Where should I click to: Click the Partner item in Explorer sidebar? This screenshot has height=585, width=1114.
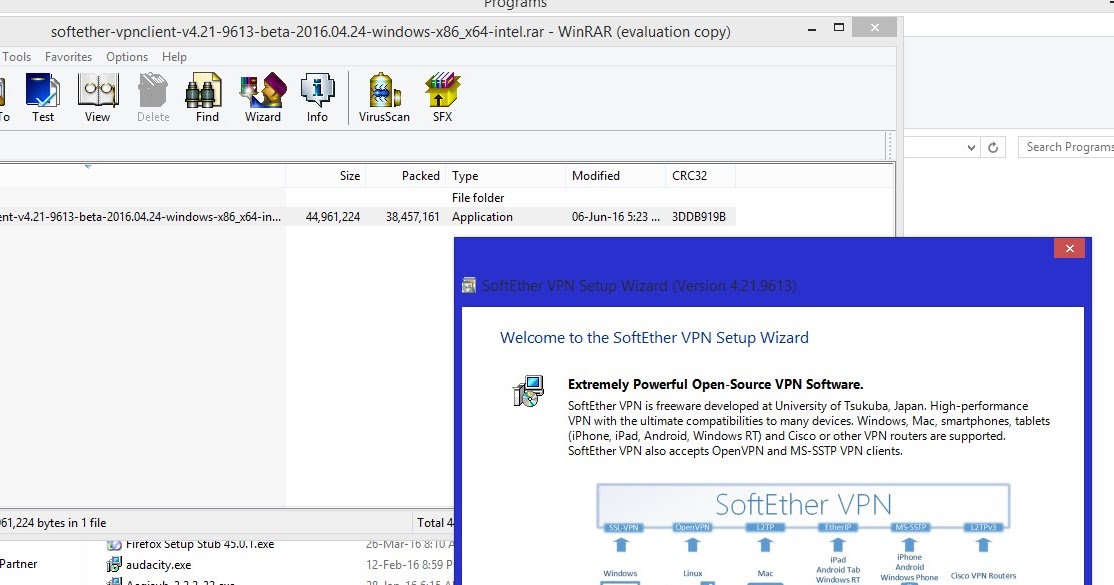[x=18, y=564]
